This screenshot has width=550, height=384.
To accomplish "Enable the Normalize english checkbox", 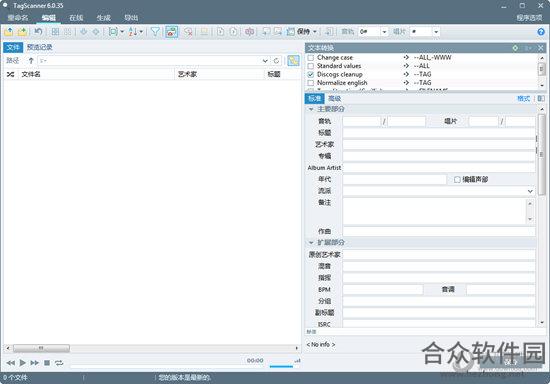I will coord(311,83).
